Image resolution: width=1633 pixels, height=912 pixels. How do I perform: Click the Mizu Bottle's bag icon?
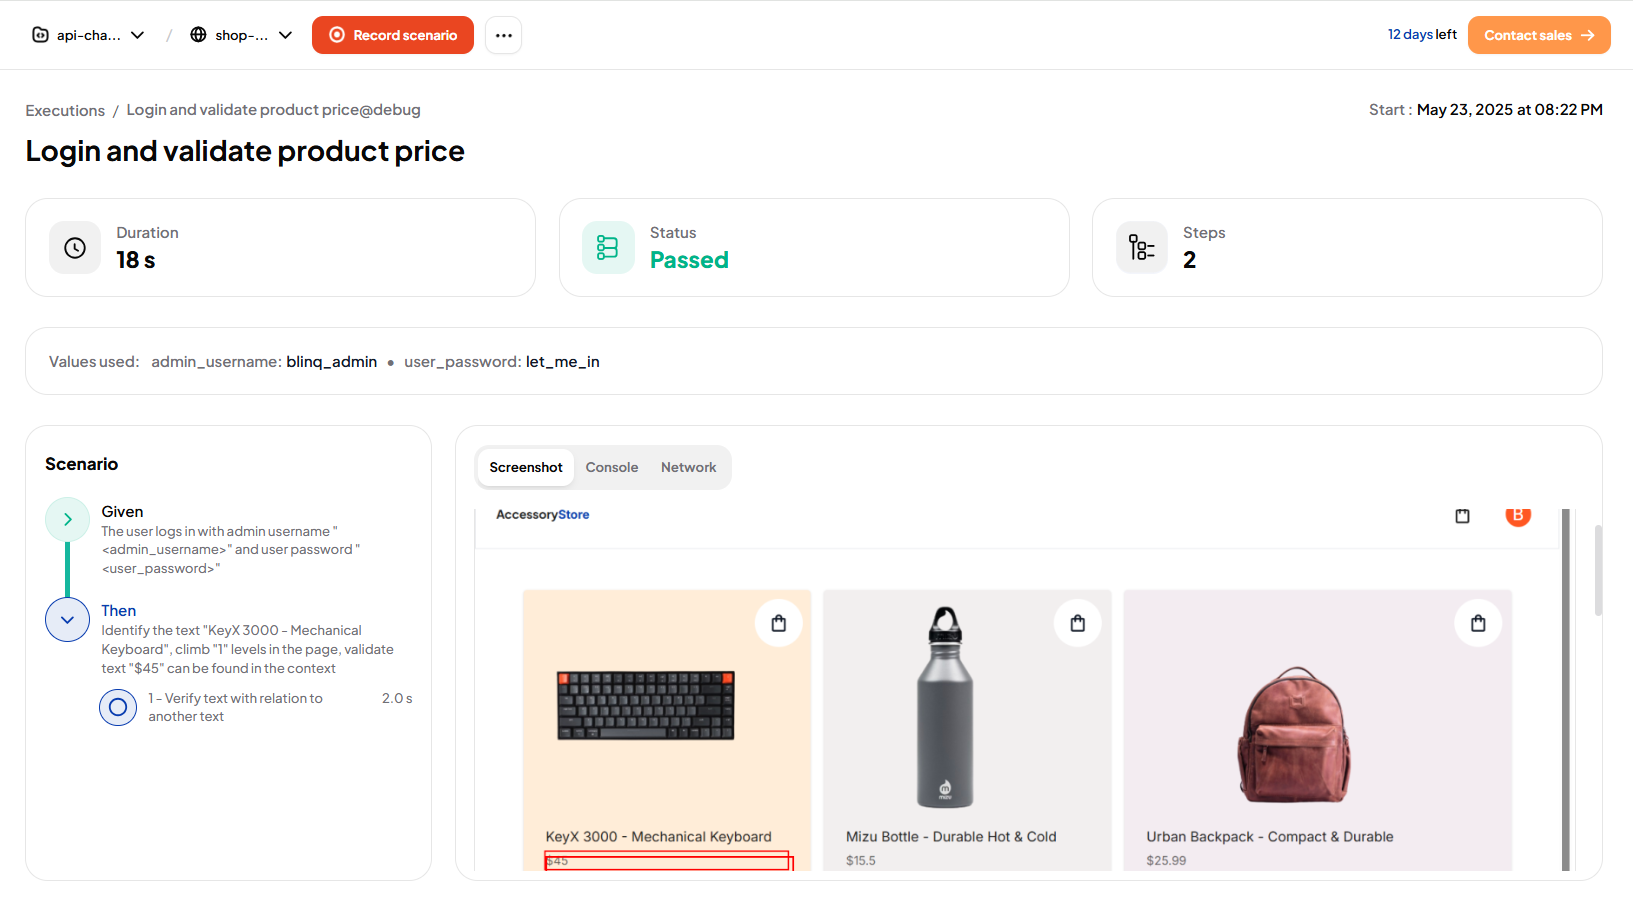click(1078, 624)
